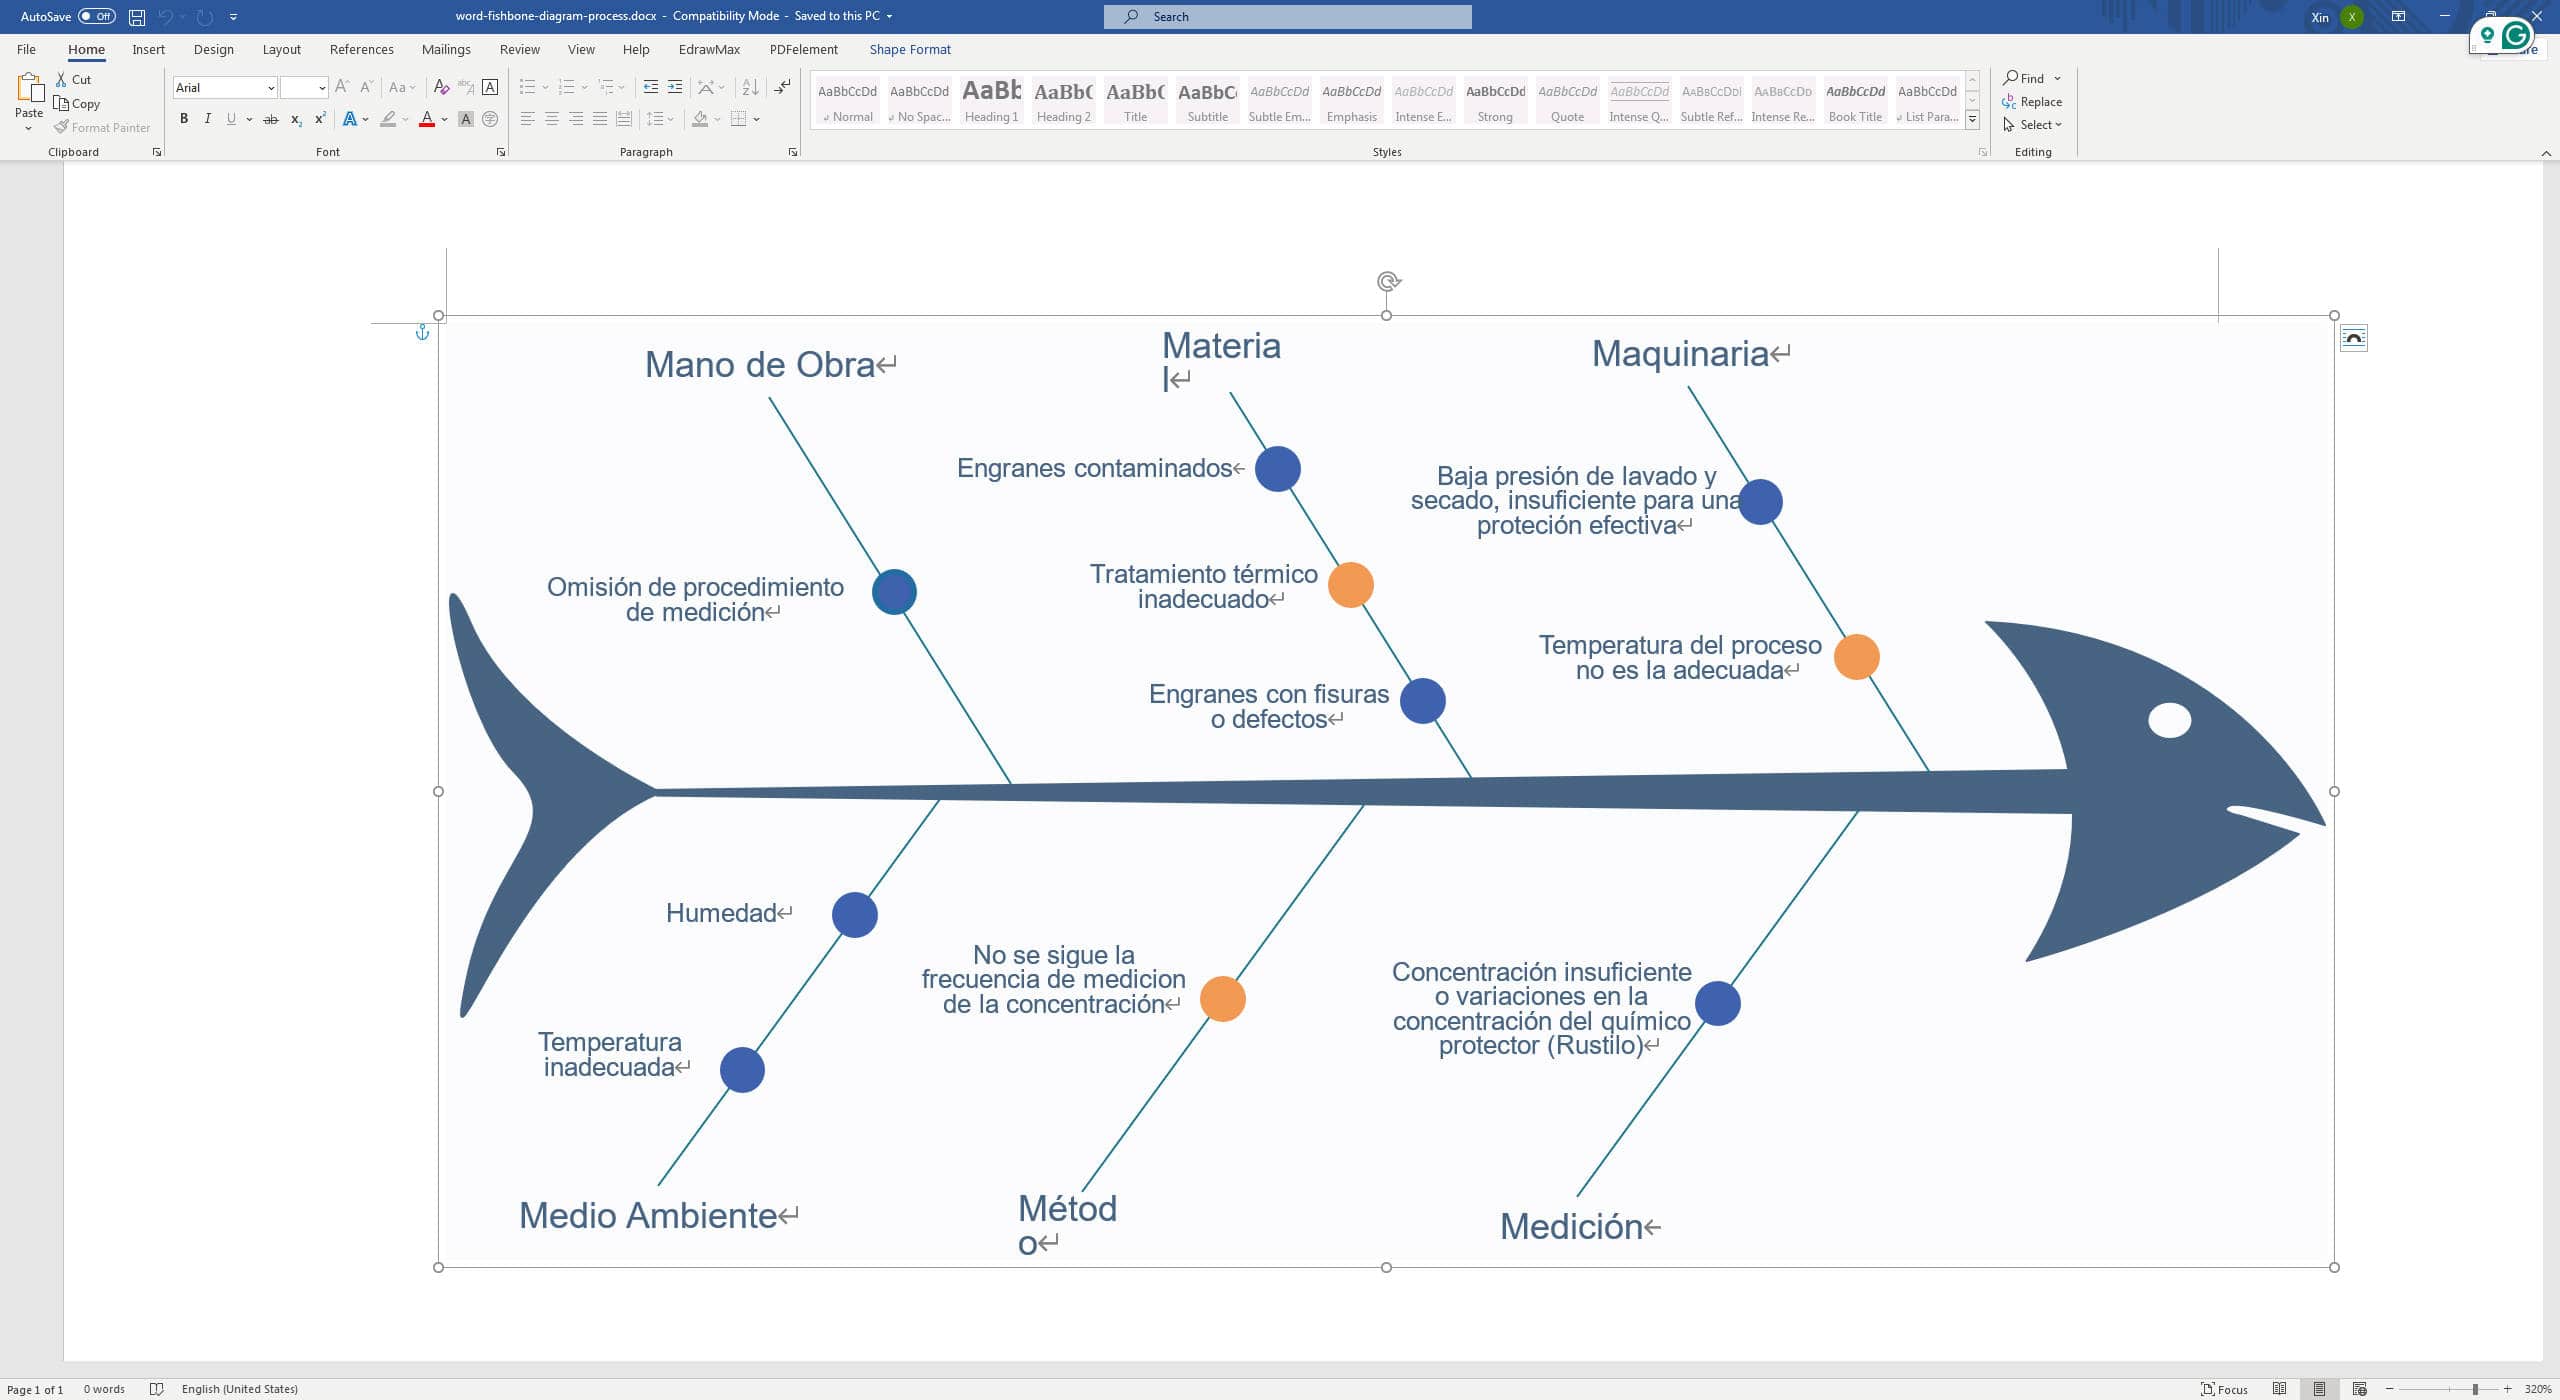2560x1400 pixels.
Task: Click the Clear All Formatting icon
Action: tap(441, 87)
